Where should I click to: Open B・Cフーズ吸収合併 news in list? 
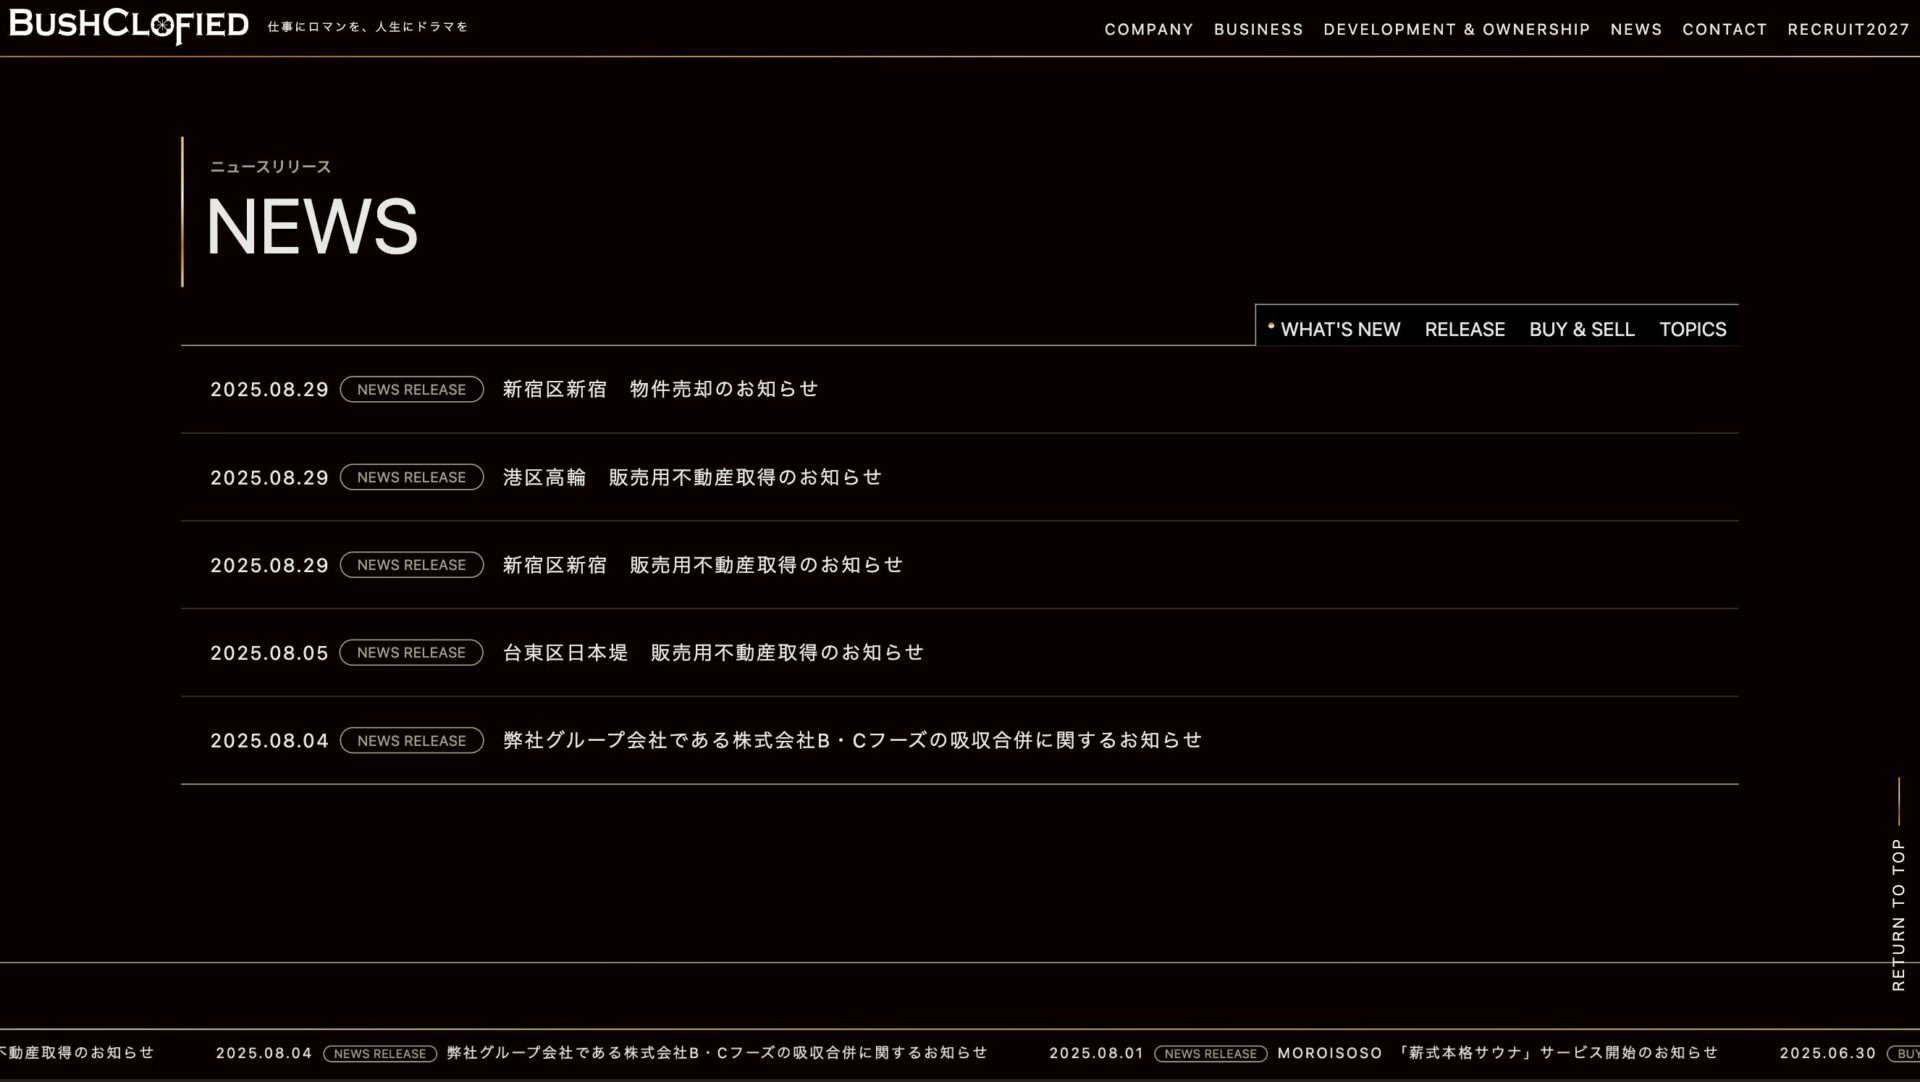click(852, 740)
